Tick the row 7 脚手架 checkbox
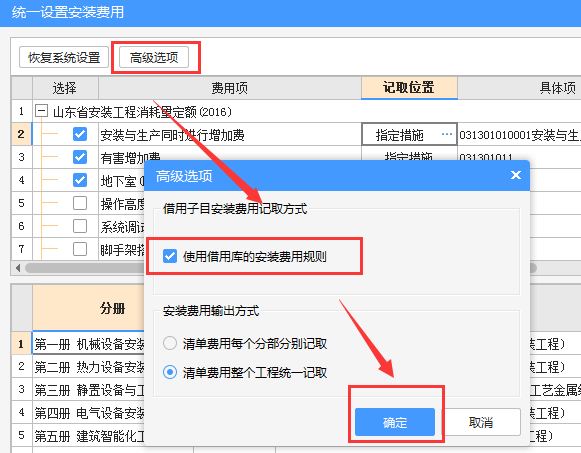Viewport: 581px width, 453px height. (x=80, y=249)
